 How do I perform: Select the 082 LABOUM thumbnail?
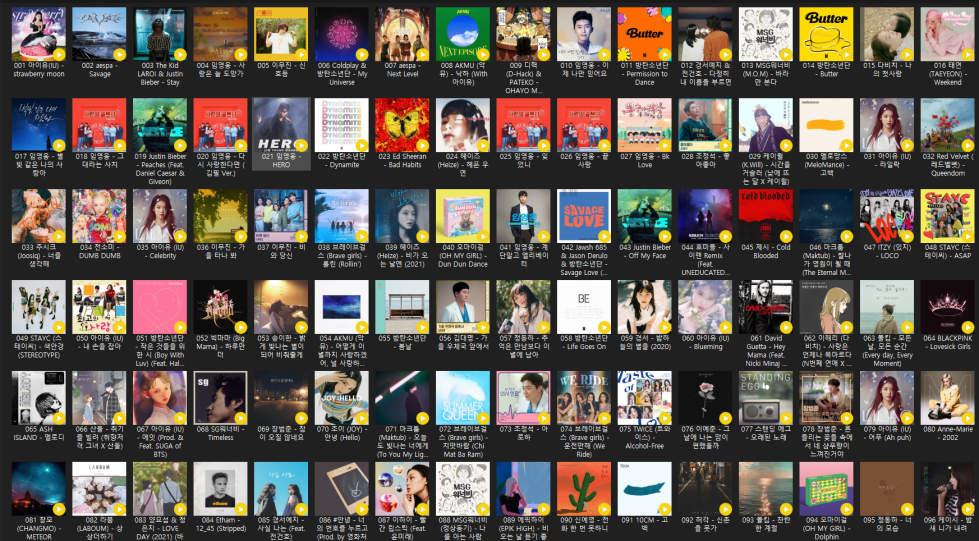pos(99,489)
